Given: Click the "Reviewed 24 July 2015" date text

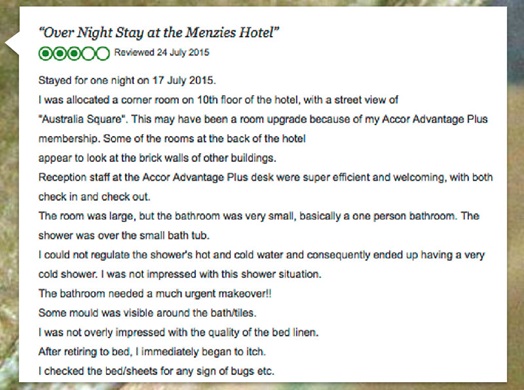Looking at the screenshot, I should pyautogui.click(x=162, y=52).
